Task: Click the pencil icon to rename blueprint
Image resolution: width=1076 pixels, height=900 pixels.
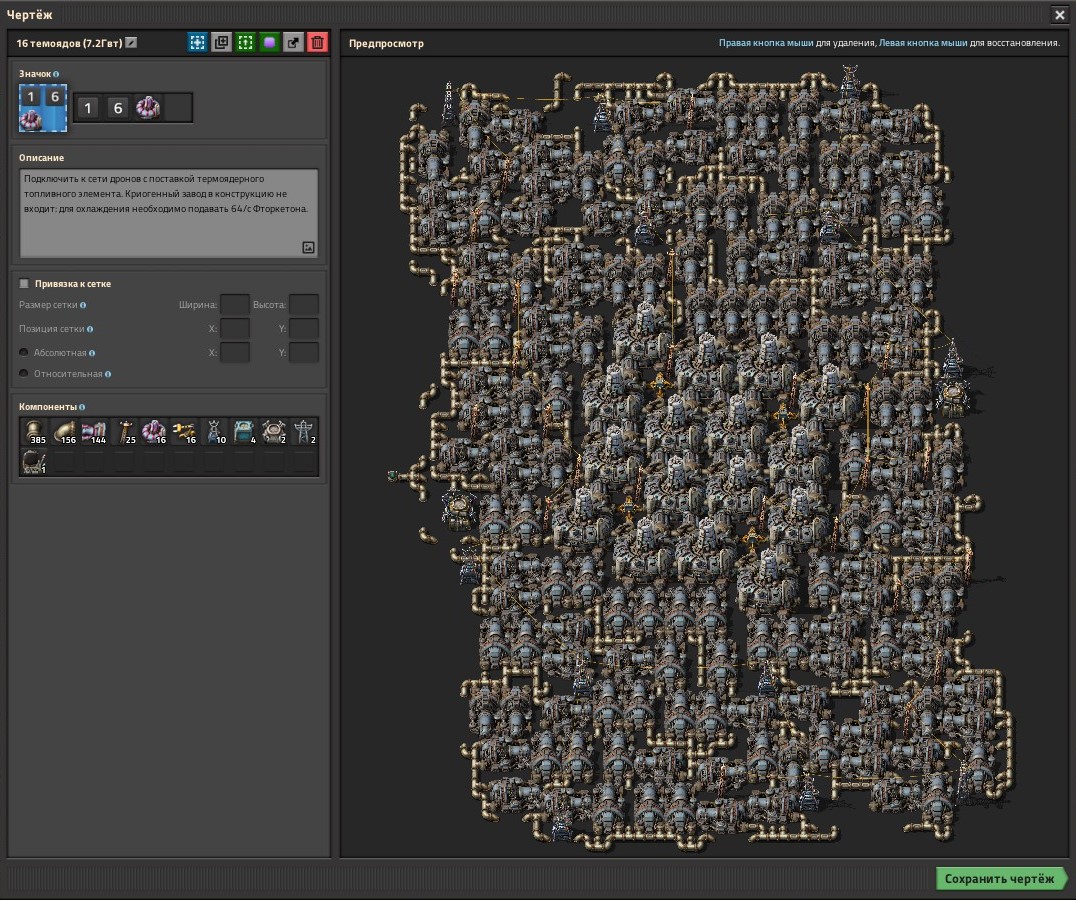Action: tap(131, 43)
